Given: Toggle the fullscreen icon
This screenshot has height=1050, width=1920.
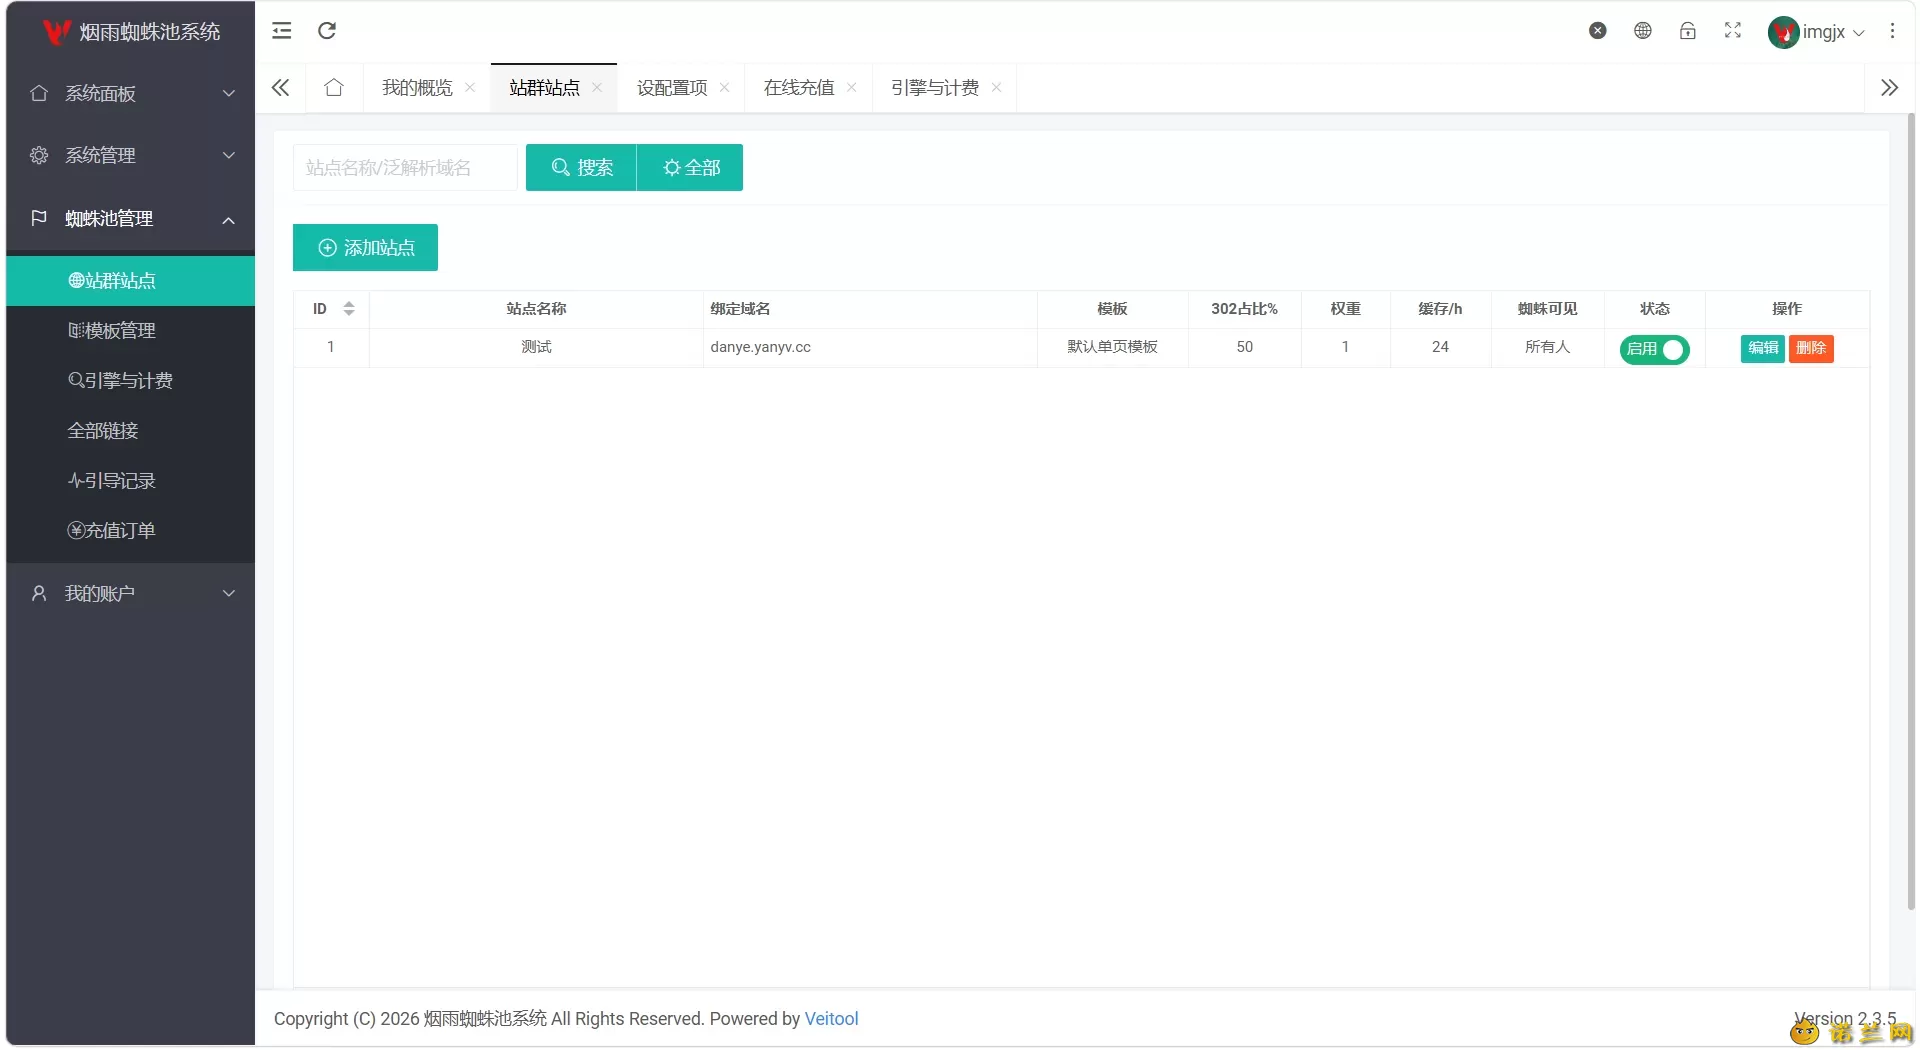Looking at the screenshot, I should coord(1733,31).
